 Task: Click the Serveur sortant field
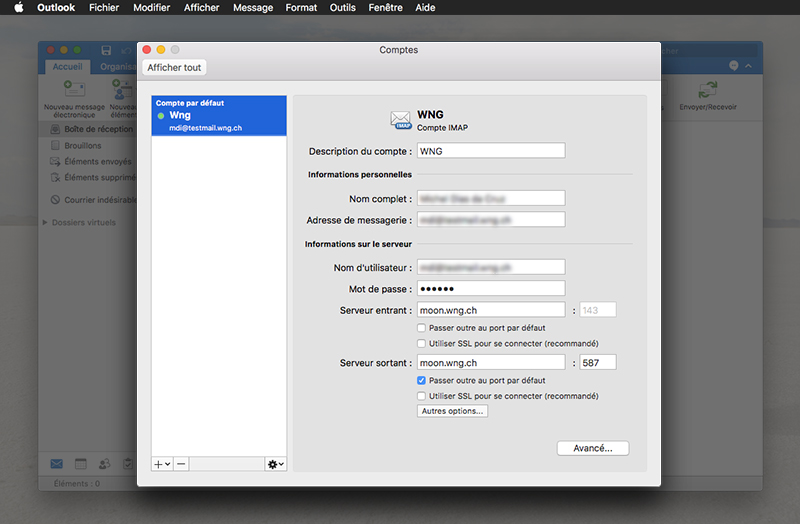point(491,363)
